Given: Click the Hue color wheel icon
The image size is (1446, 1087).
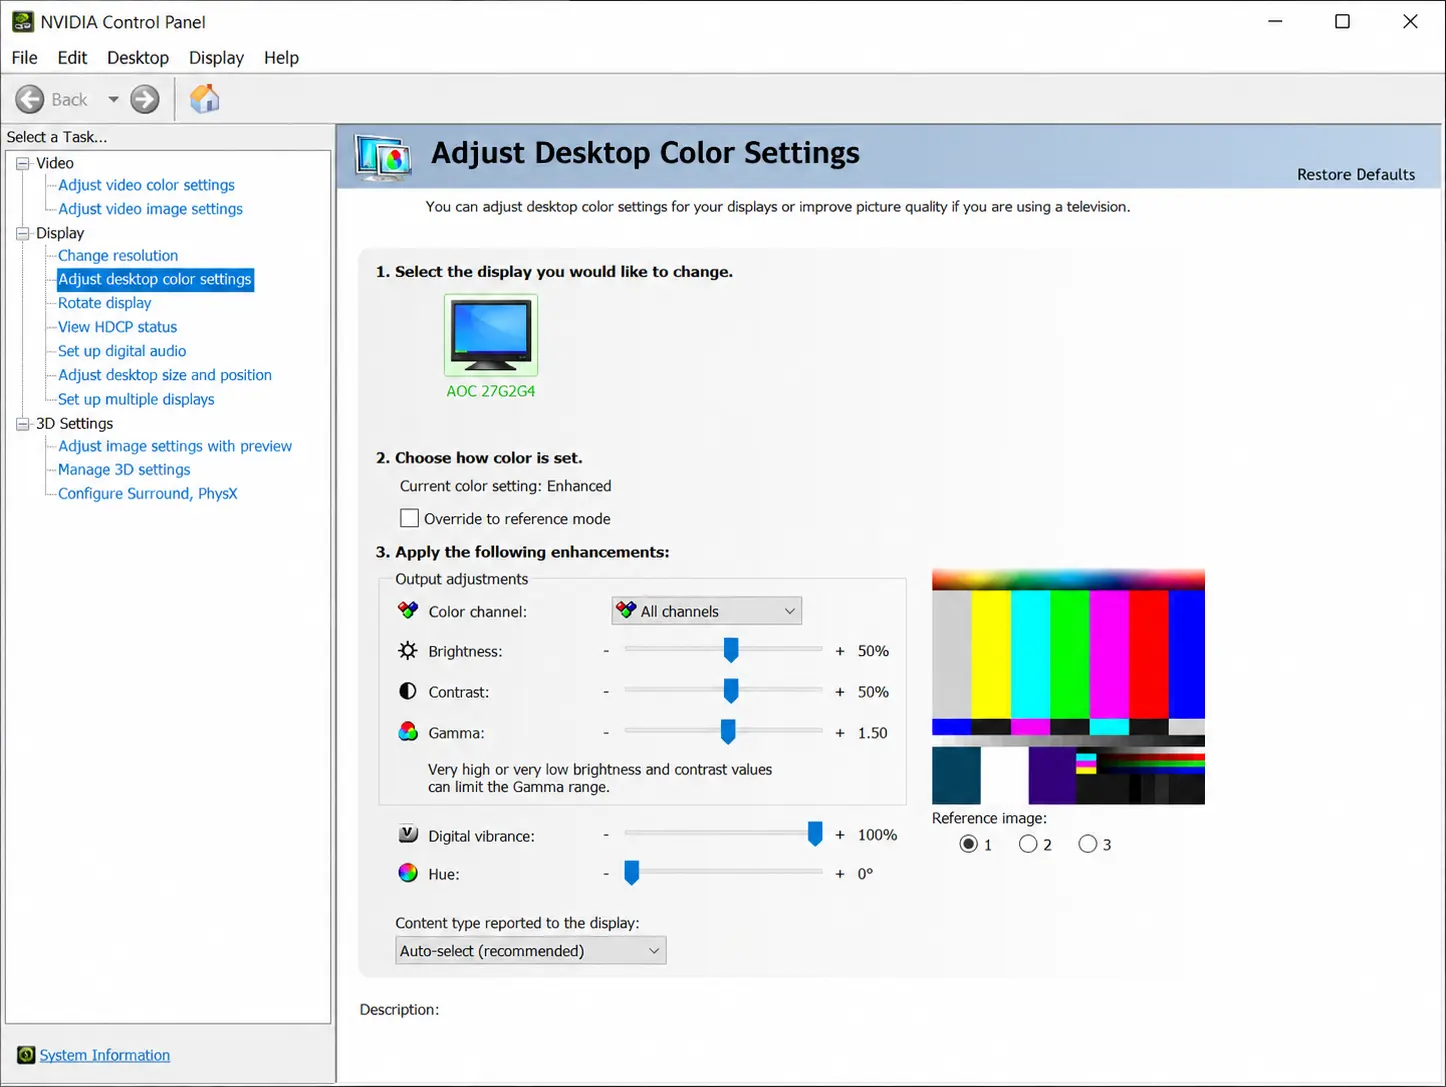Looking at the screenshot, I should [408, 873].
